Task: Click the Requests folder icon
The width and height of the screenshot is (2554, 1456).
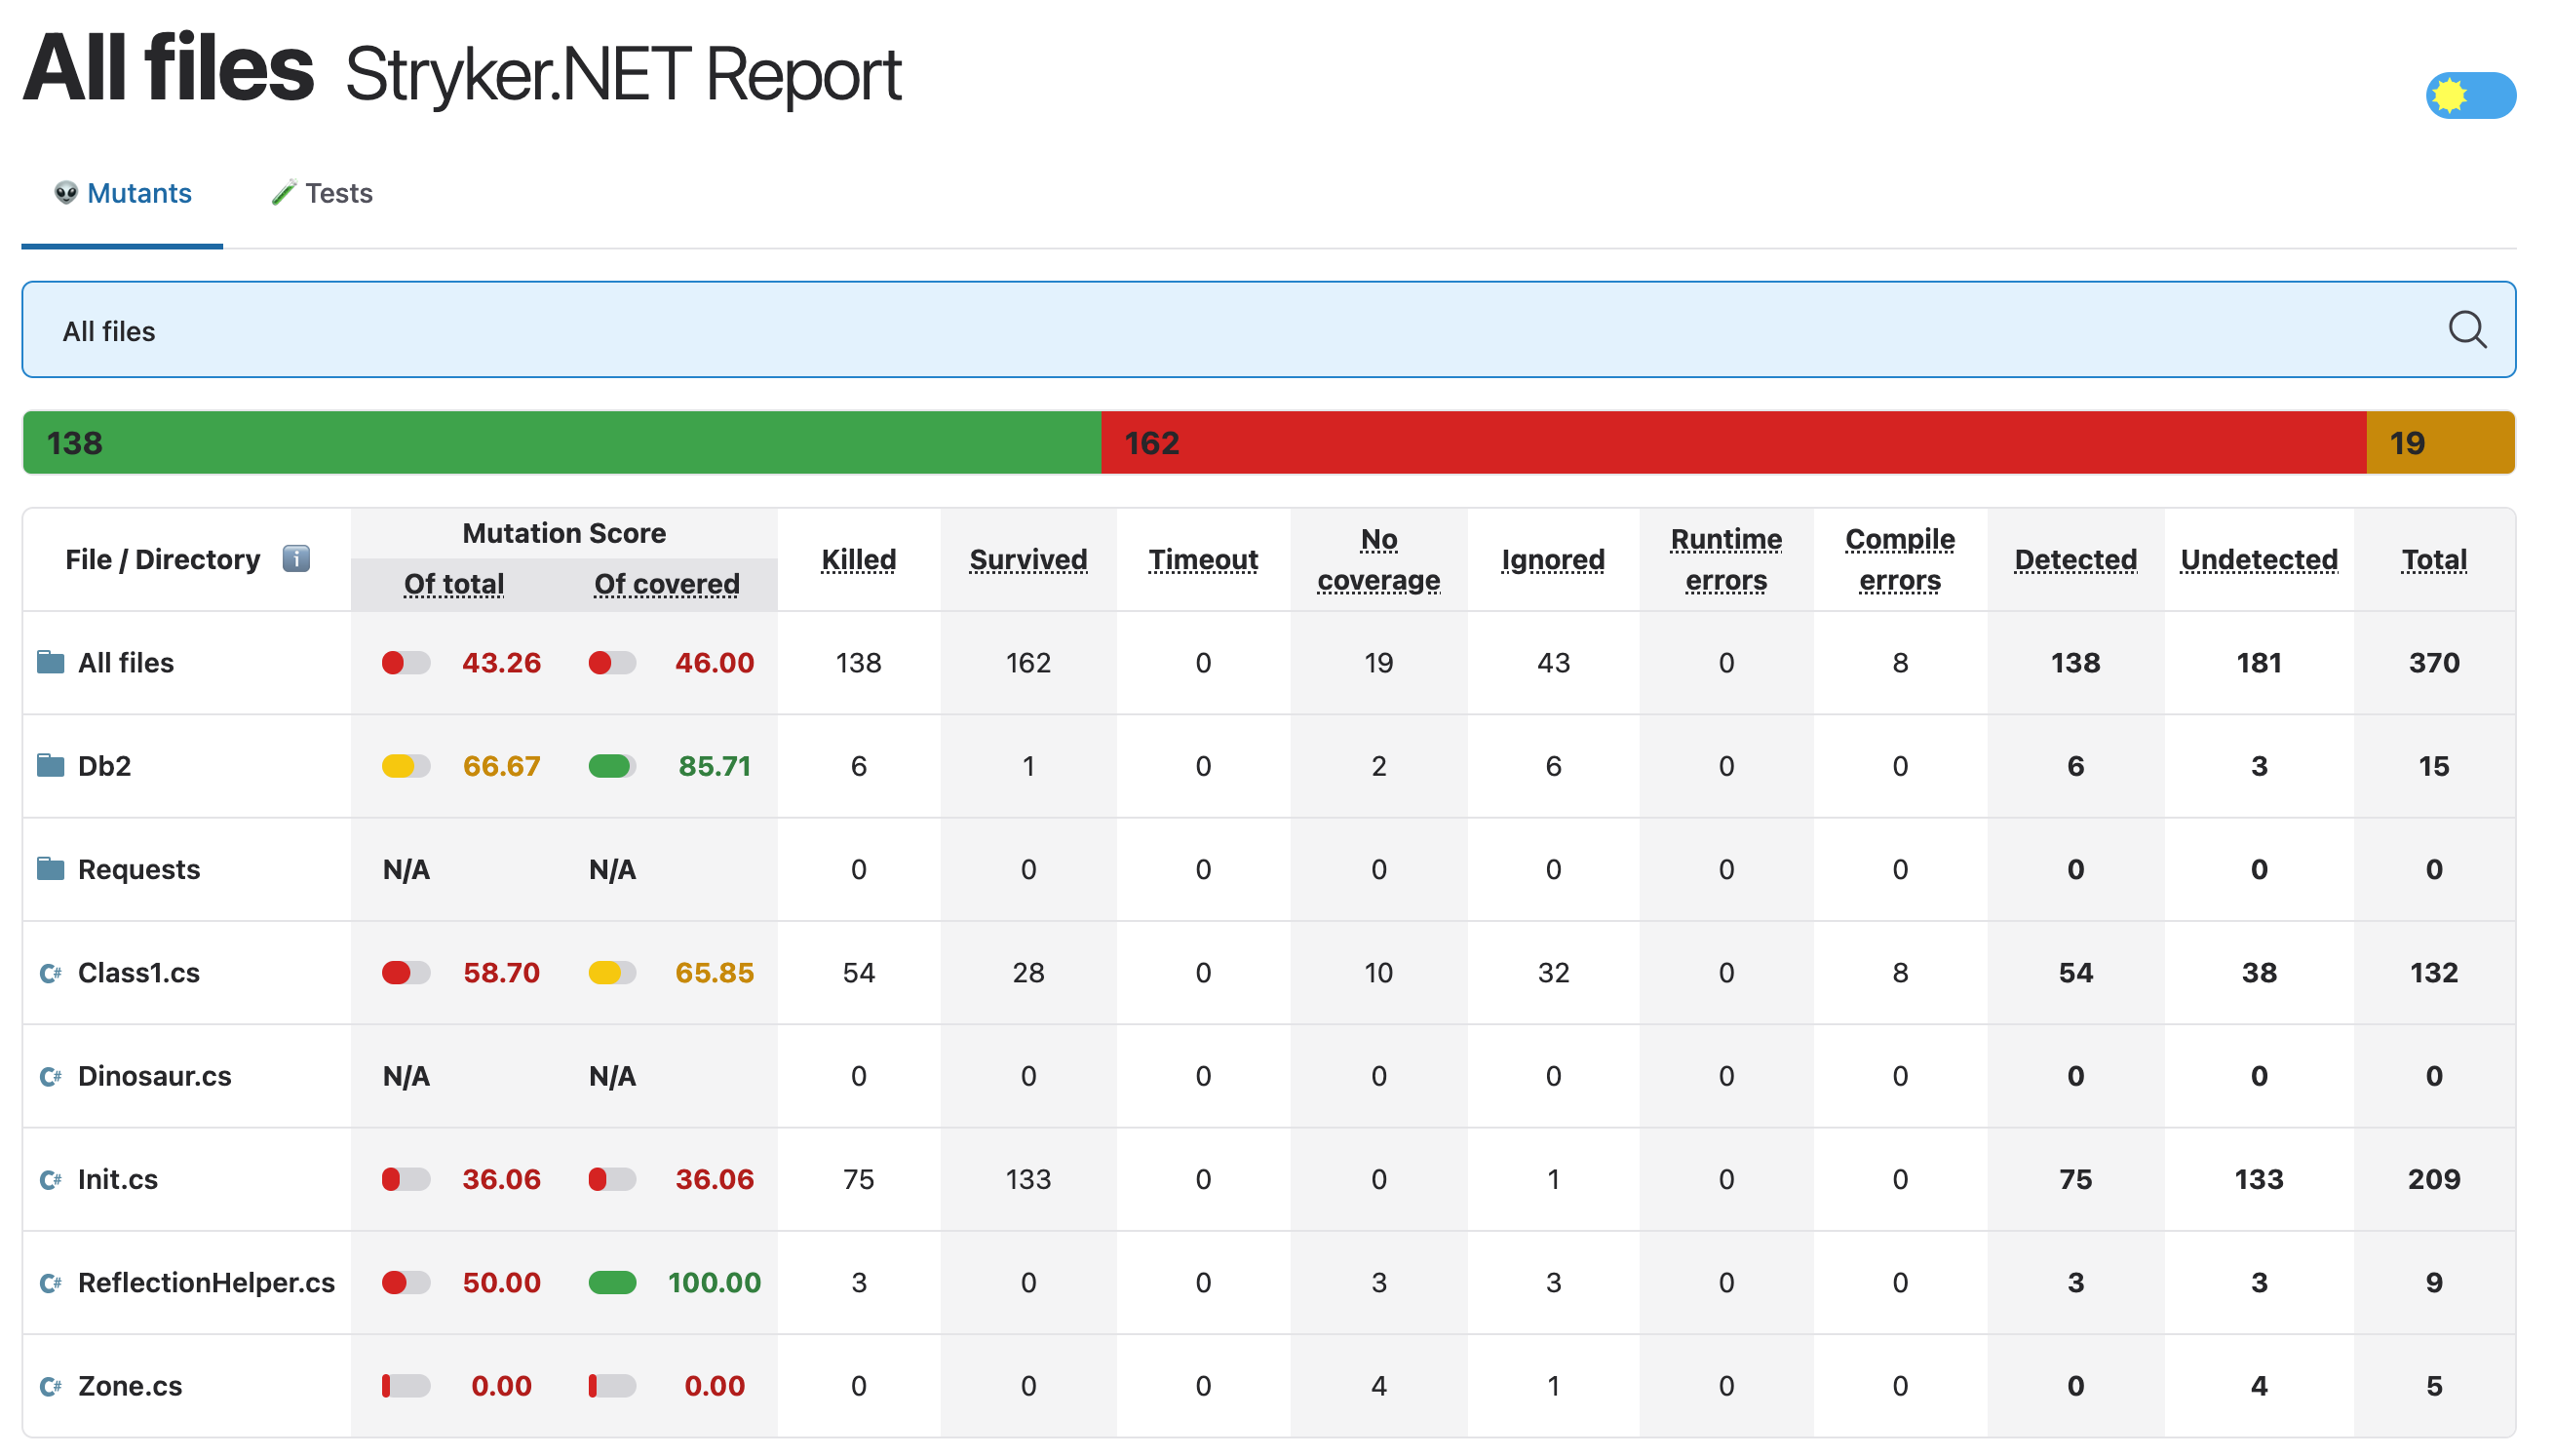Action: [51, 868]
